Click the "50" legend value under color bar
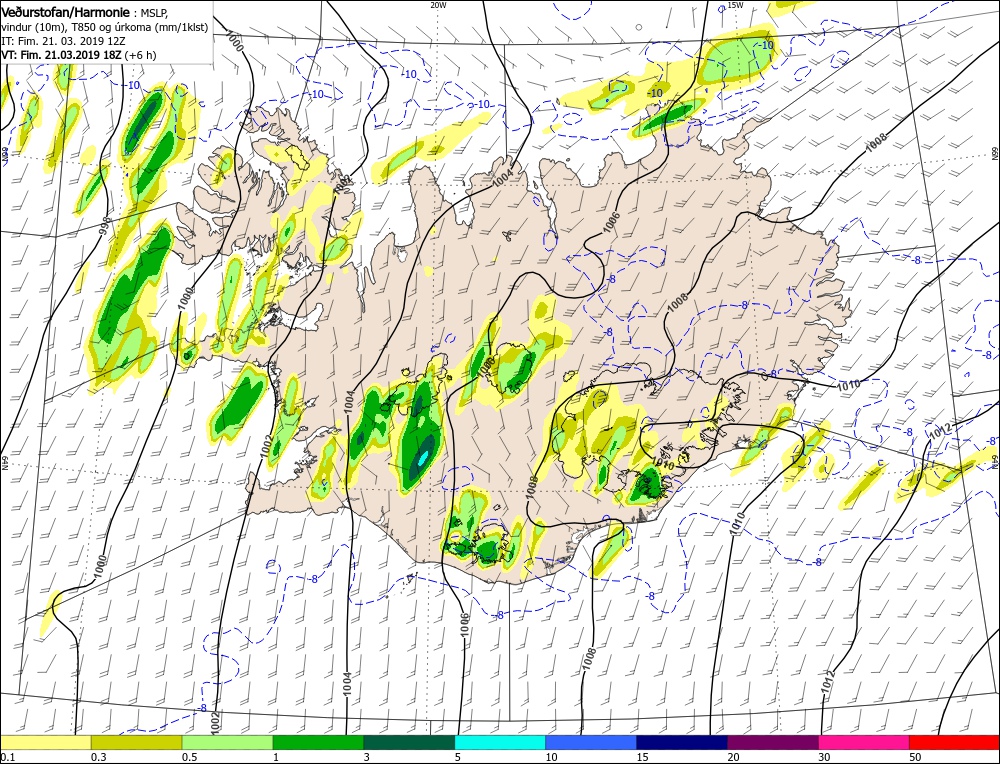This screenshot has width=1000, height=764. pos(915,756)
